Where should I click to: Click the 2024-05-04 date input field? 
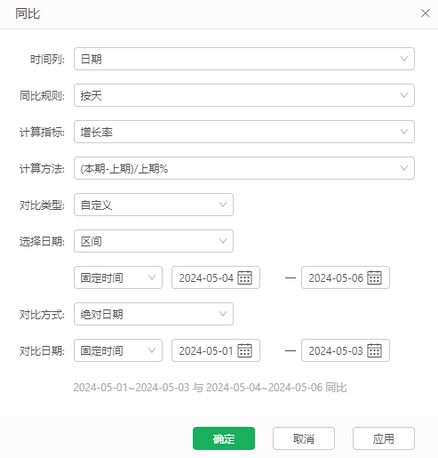coord(216,277)
